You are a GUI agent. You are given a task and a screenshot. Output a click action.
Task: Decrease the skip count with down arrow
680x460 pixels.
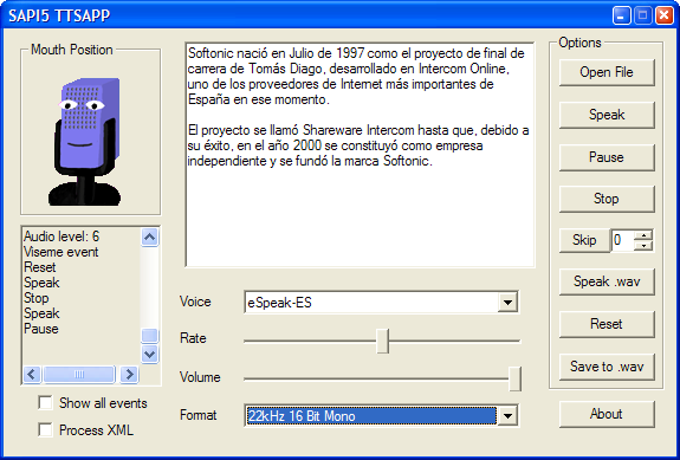(643, 246)
